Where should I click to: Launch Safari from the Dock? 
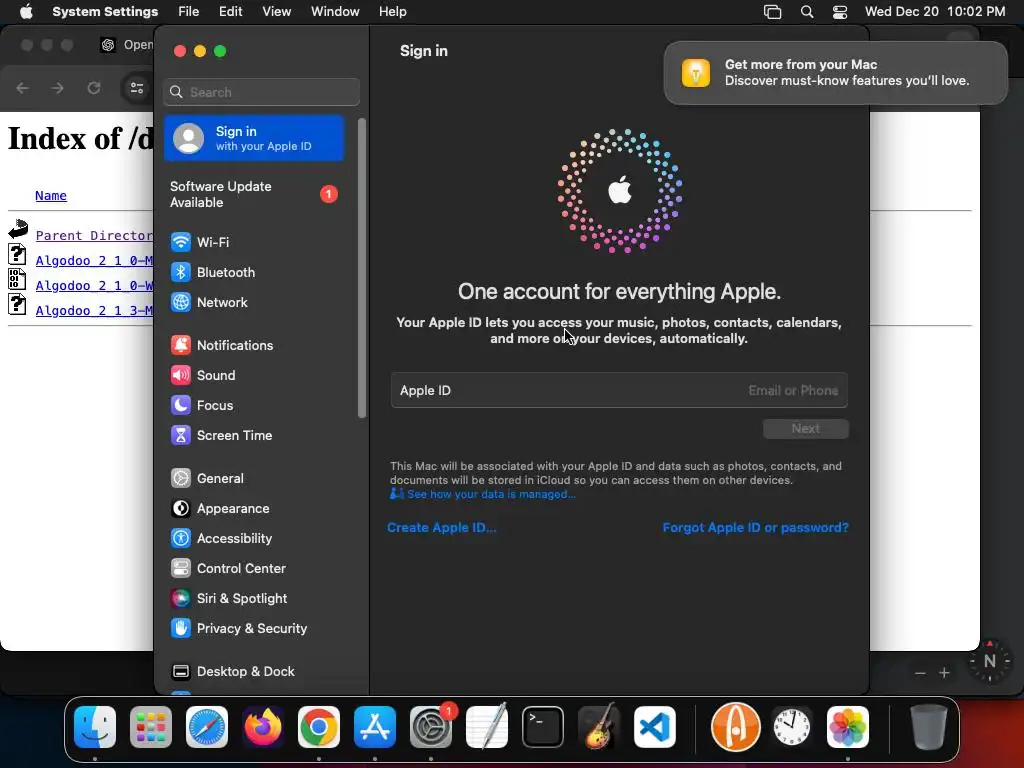[207, 727]
